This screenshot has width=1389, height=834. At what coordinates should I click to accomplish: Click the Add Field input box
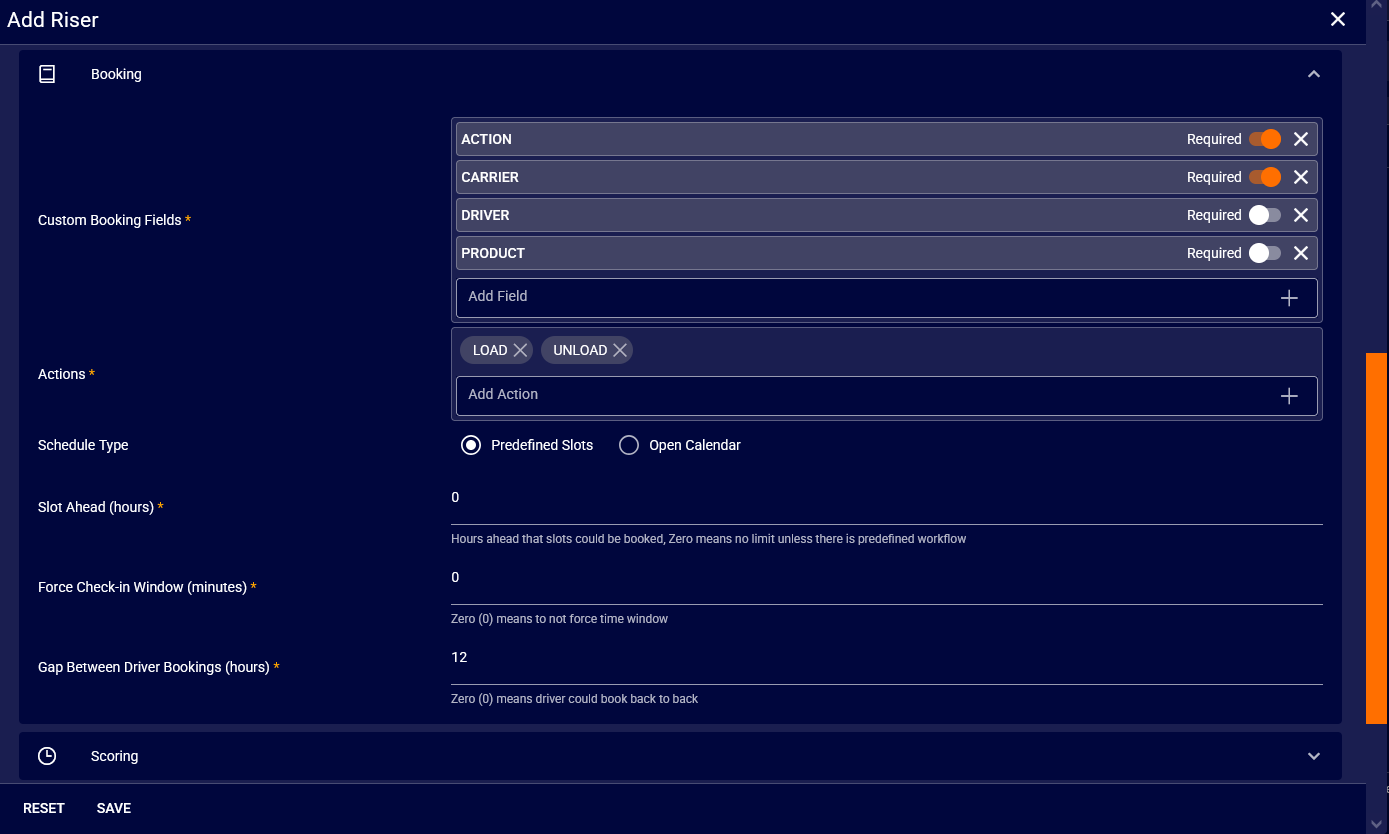[x=887, y=297]
